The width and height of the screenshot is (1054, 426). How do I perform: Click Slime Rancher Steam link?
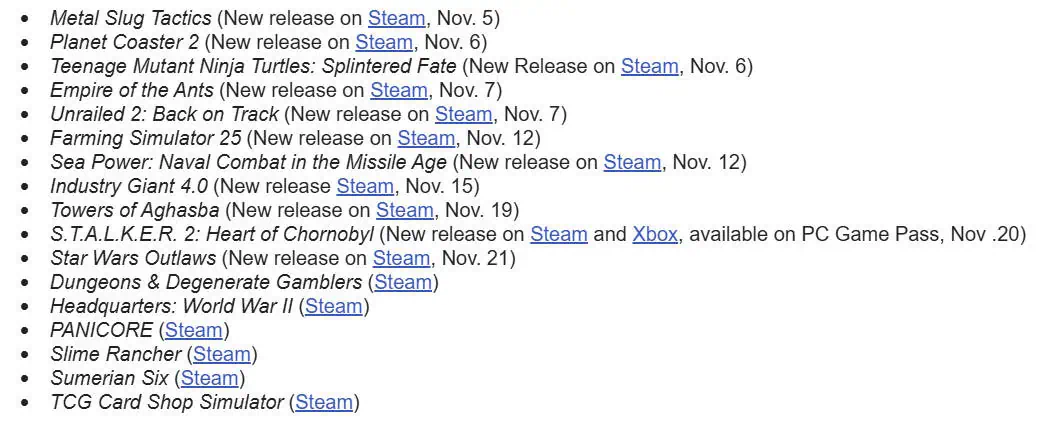[x=222, y=354]
